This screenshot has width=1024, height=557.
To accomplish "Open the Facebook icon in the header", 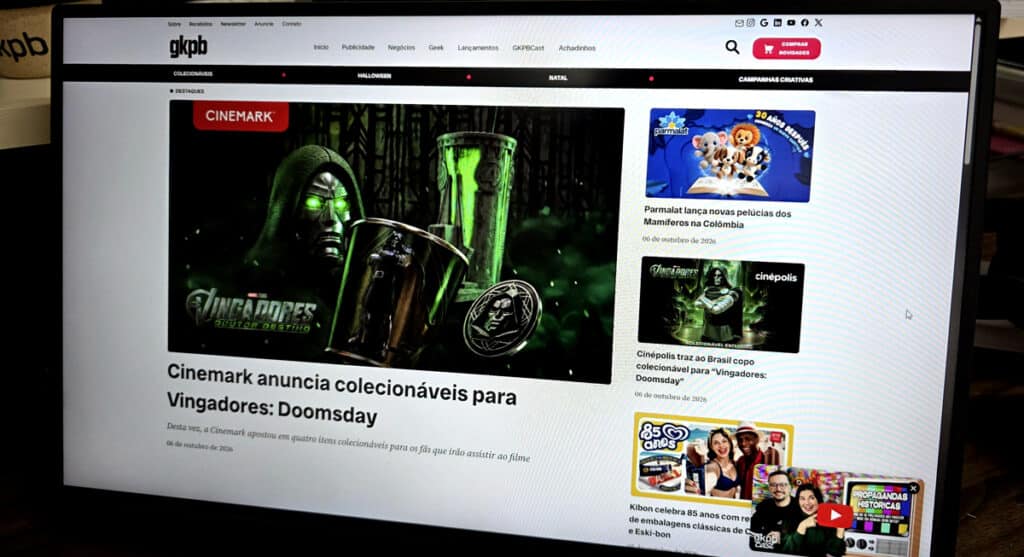I will [x=805, y=23].
